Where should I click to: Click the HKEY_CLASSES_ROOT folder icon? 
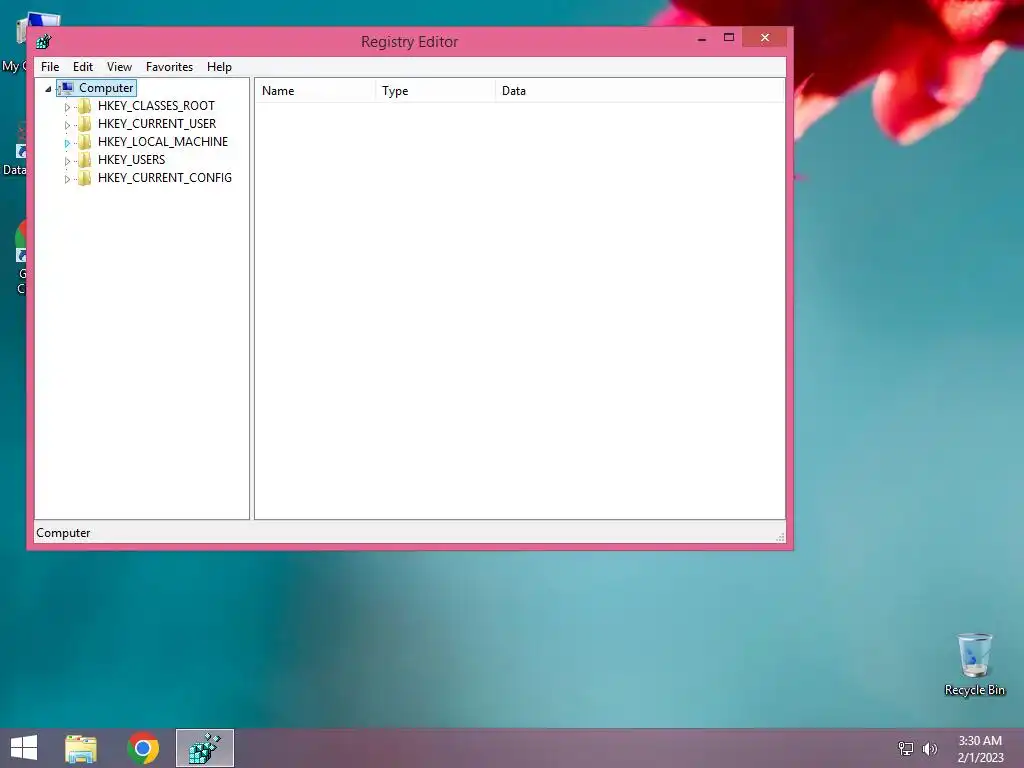coord(84,106)
